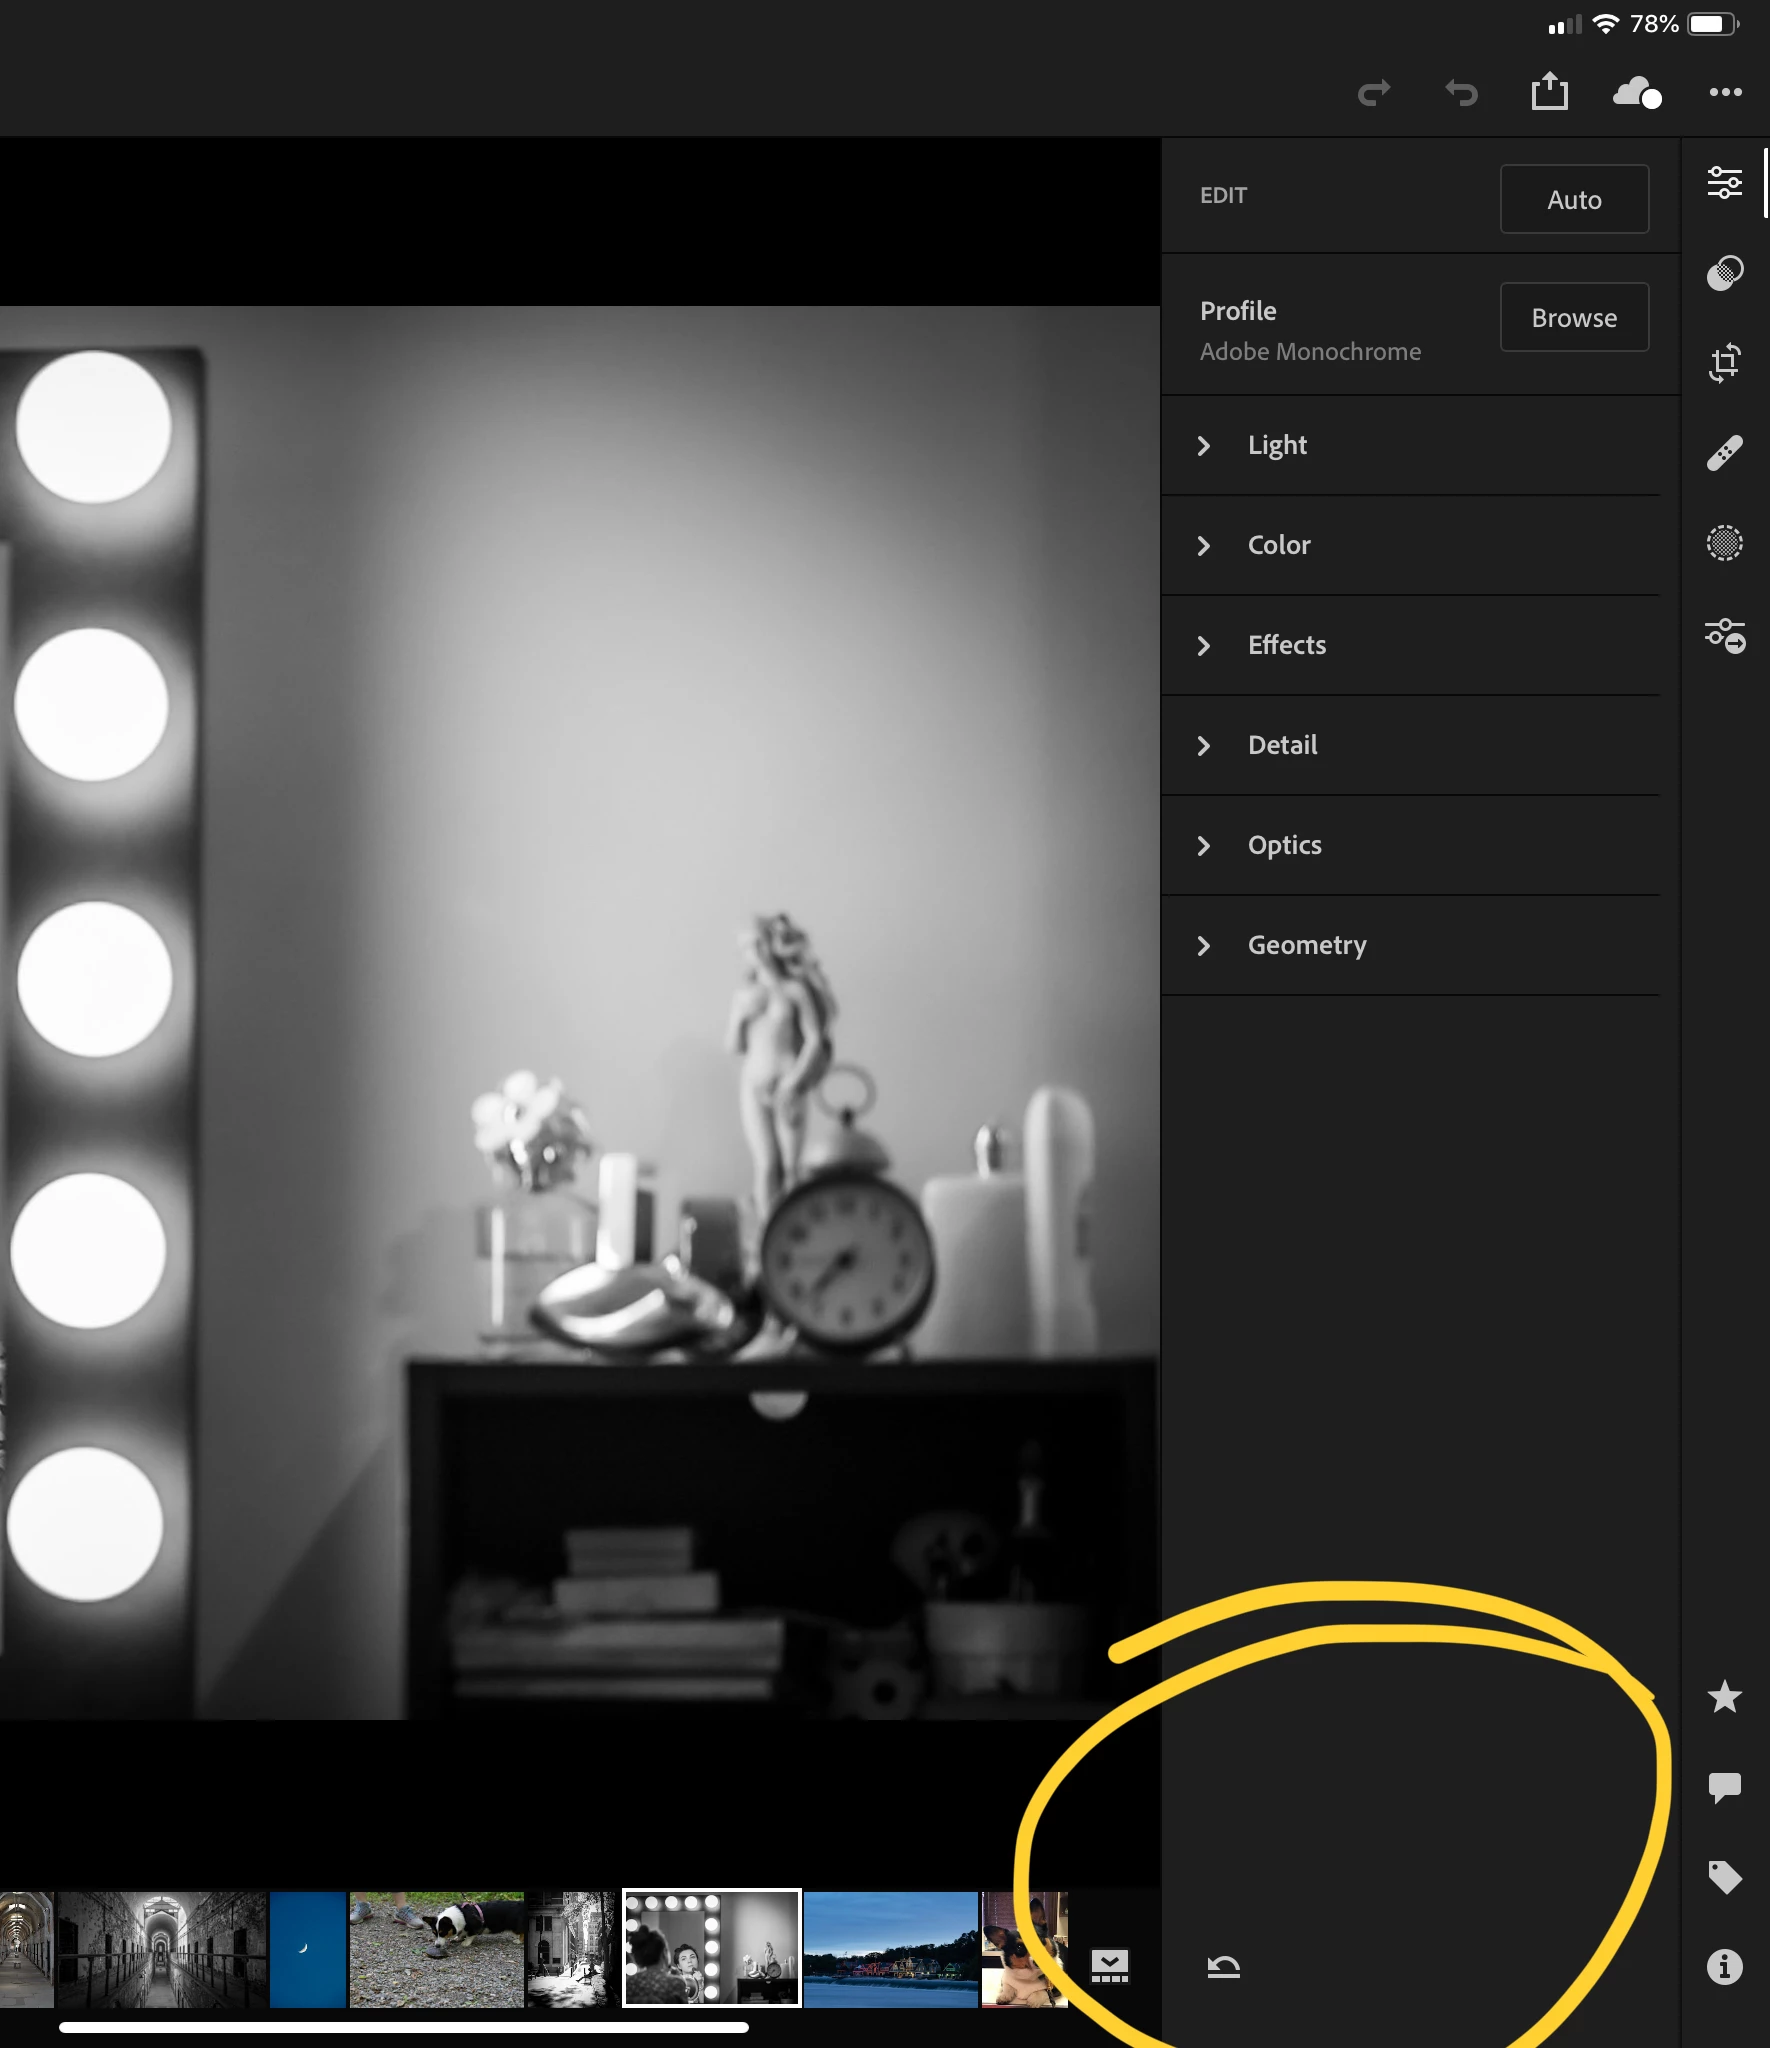Click the Optics section label
Viewport: 1770px width, 2048px height.
point(1285,845)
